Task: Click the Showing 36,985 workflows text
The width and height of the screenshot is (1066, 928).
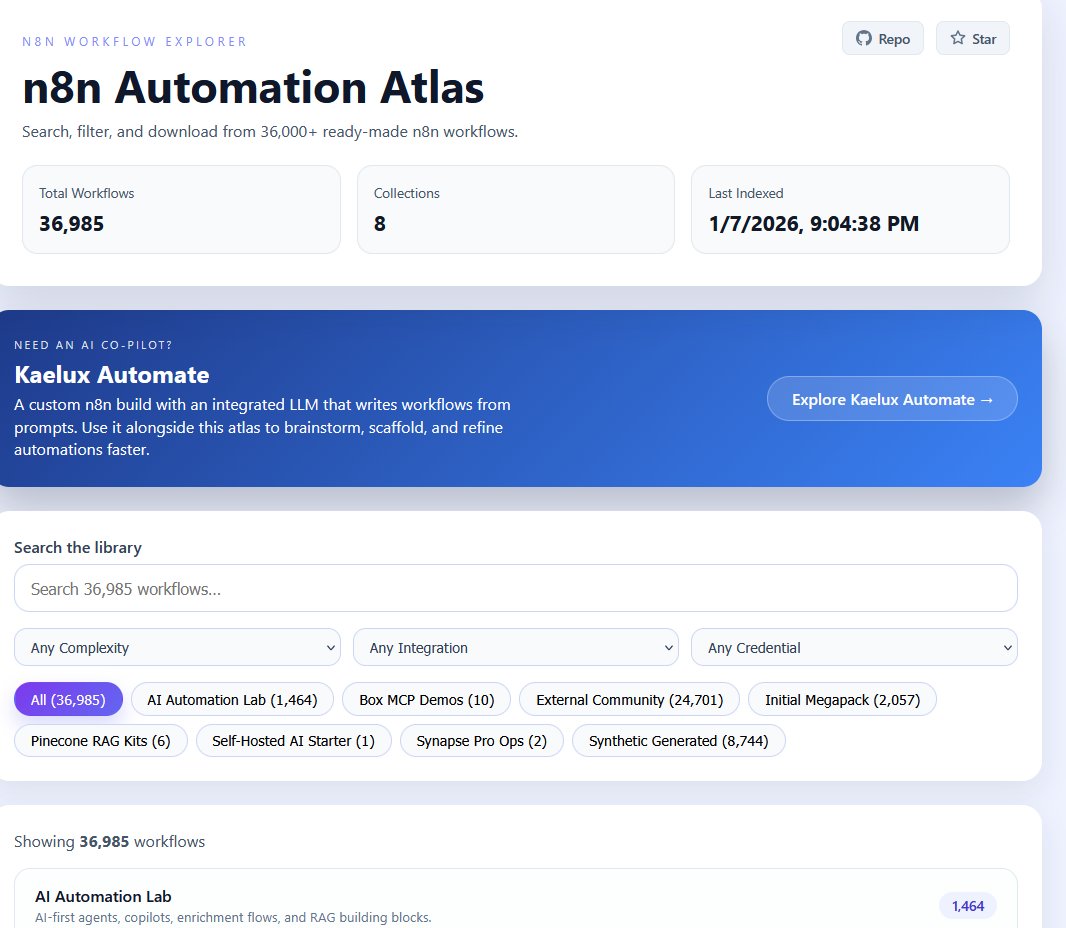Action: 109,842
